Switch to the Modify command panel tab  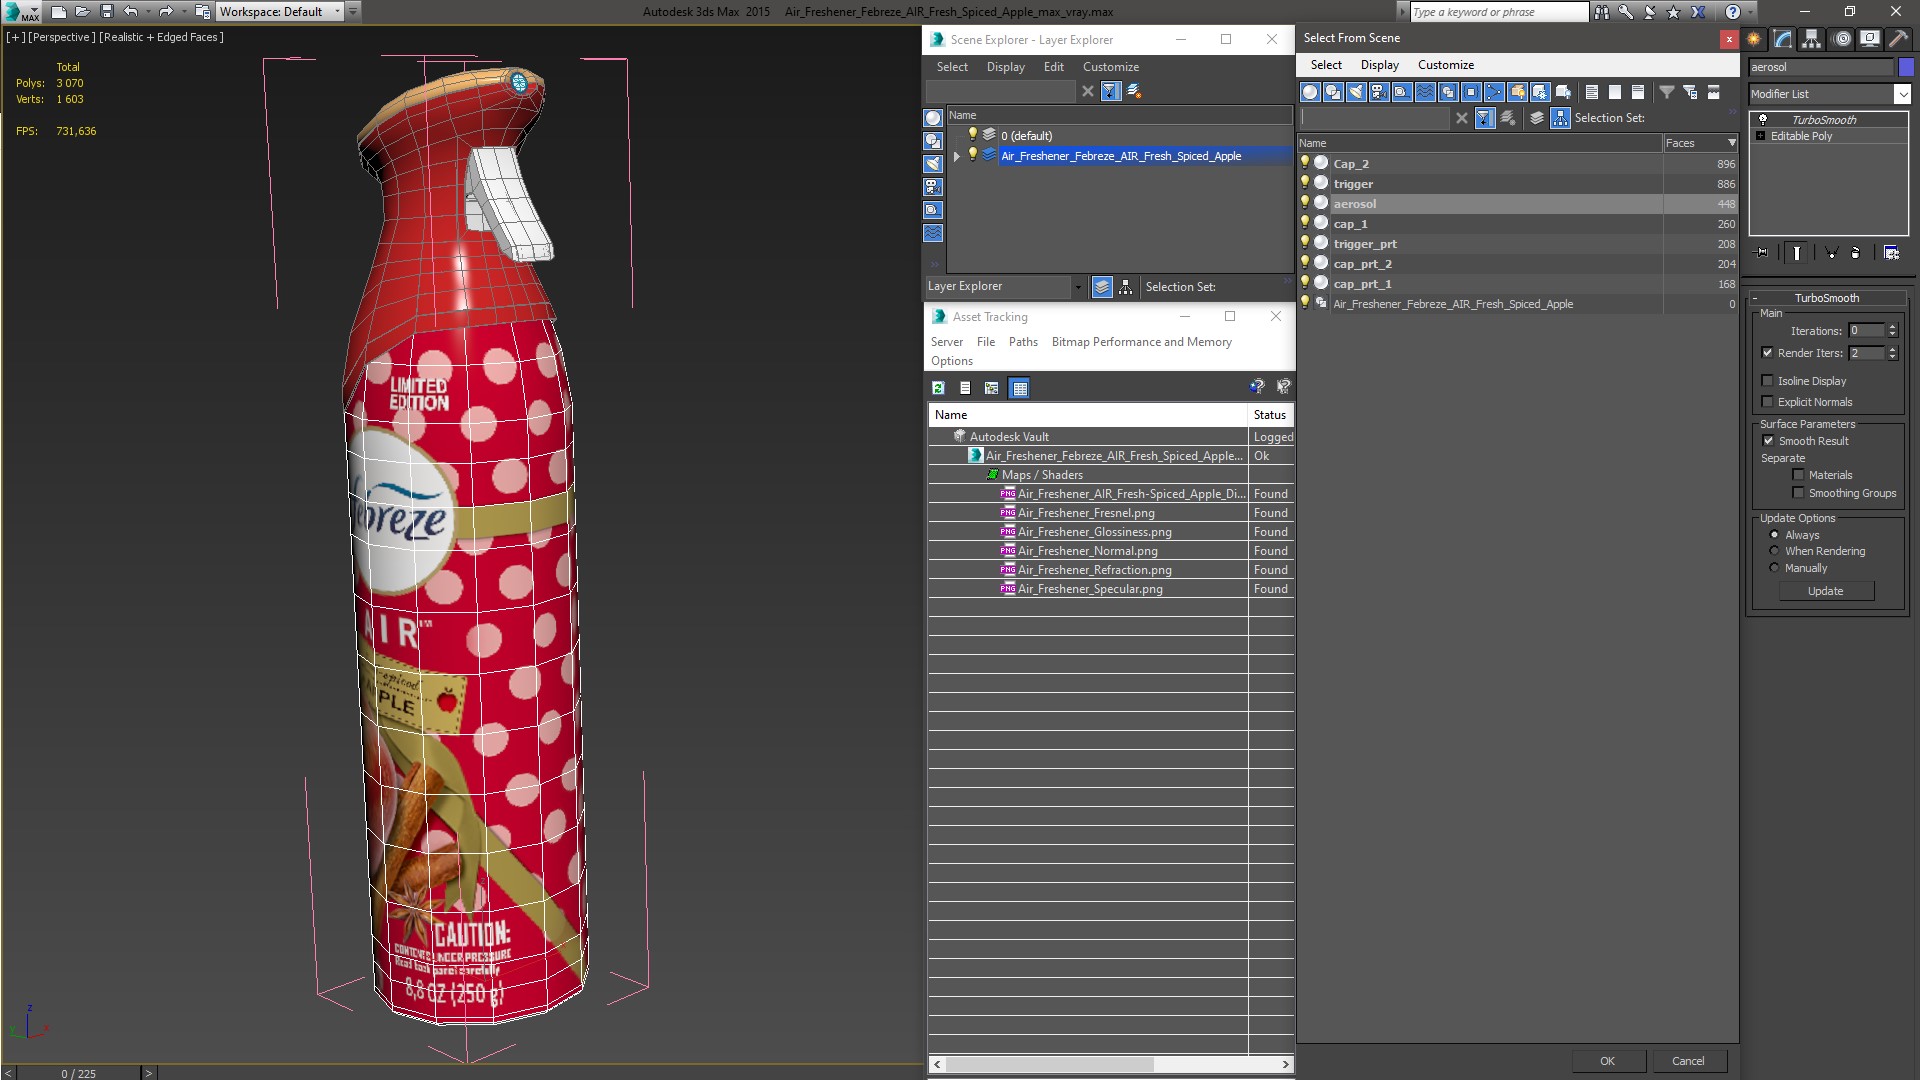pyautogui.click(x=1783, y=39)
